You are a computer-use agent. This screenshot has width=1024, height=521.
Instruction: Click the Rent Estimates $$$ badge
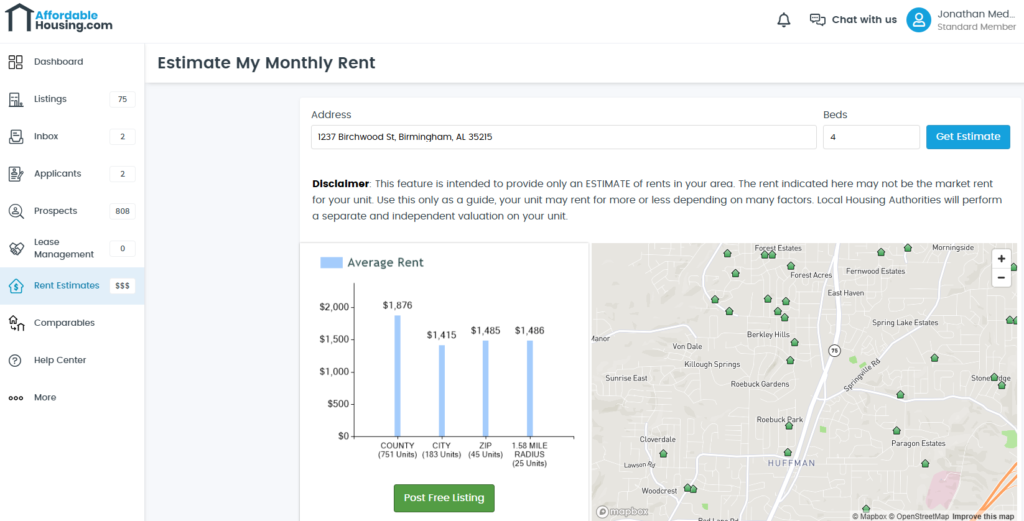point(122,286)
